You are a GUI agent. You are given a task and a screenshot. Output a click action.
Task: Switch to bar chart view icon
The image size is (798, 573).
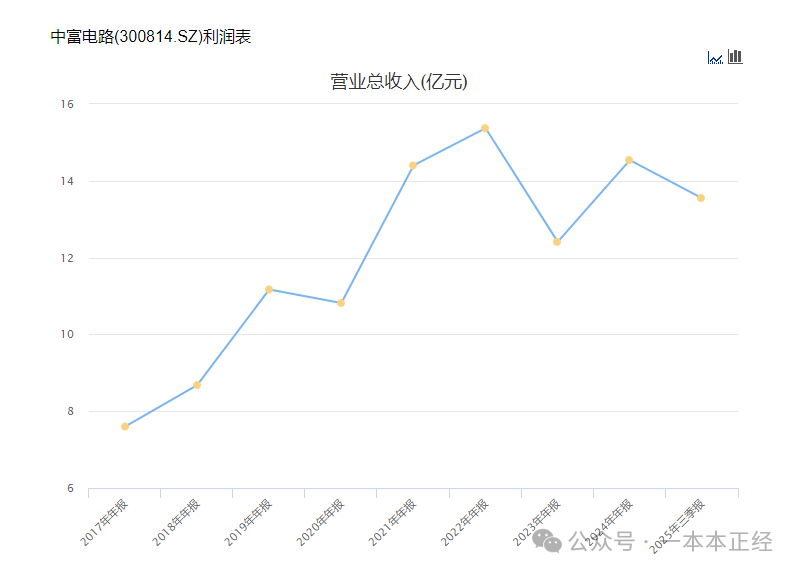(x=735, y=56)
